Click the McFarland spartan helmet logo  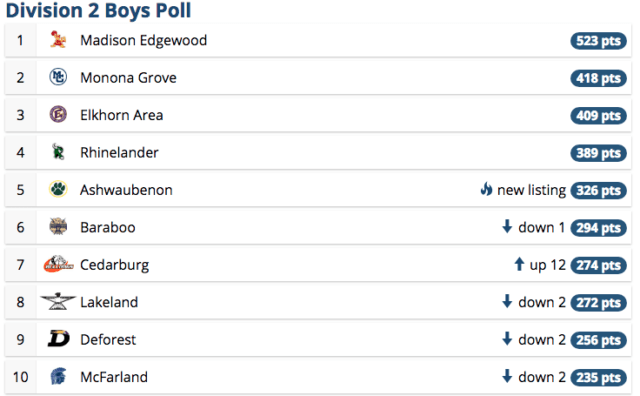(58, 376)
